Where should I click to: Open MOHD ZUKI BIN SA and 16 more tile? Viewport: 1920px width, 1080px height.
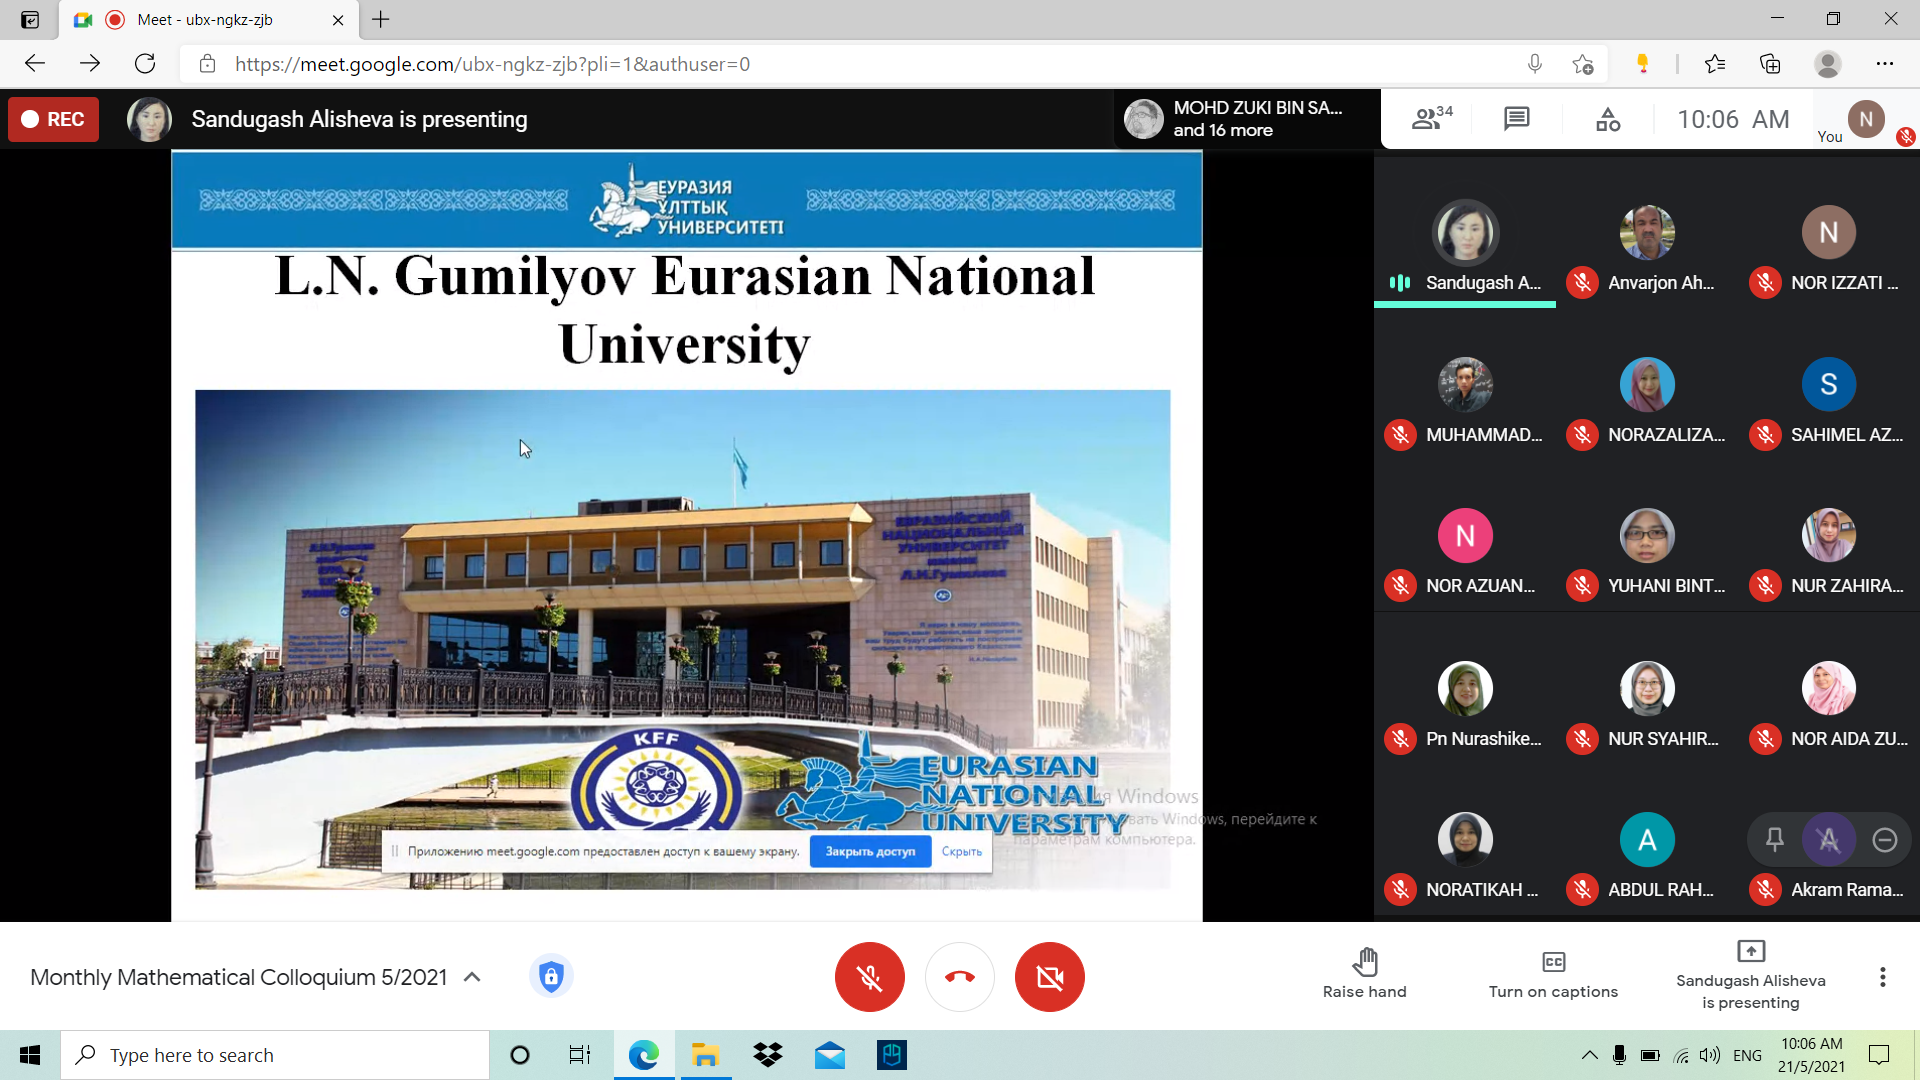click(1245, 119)
